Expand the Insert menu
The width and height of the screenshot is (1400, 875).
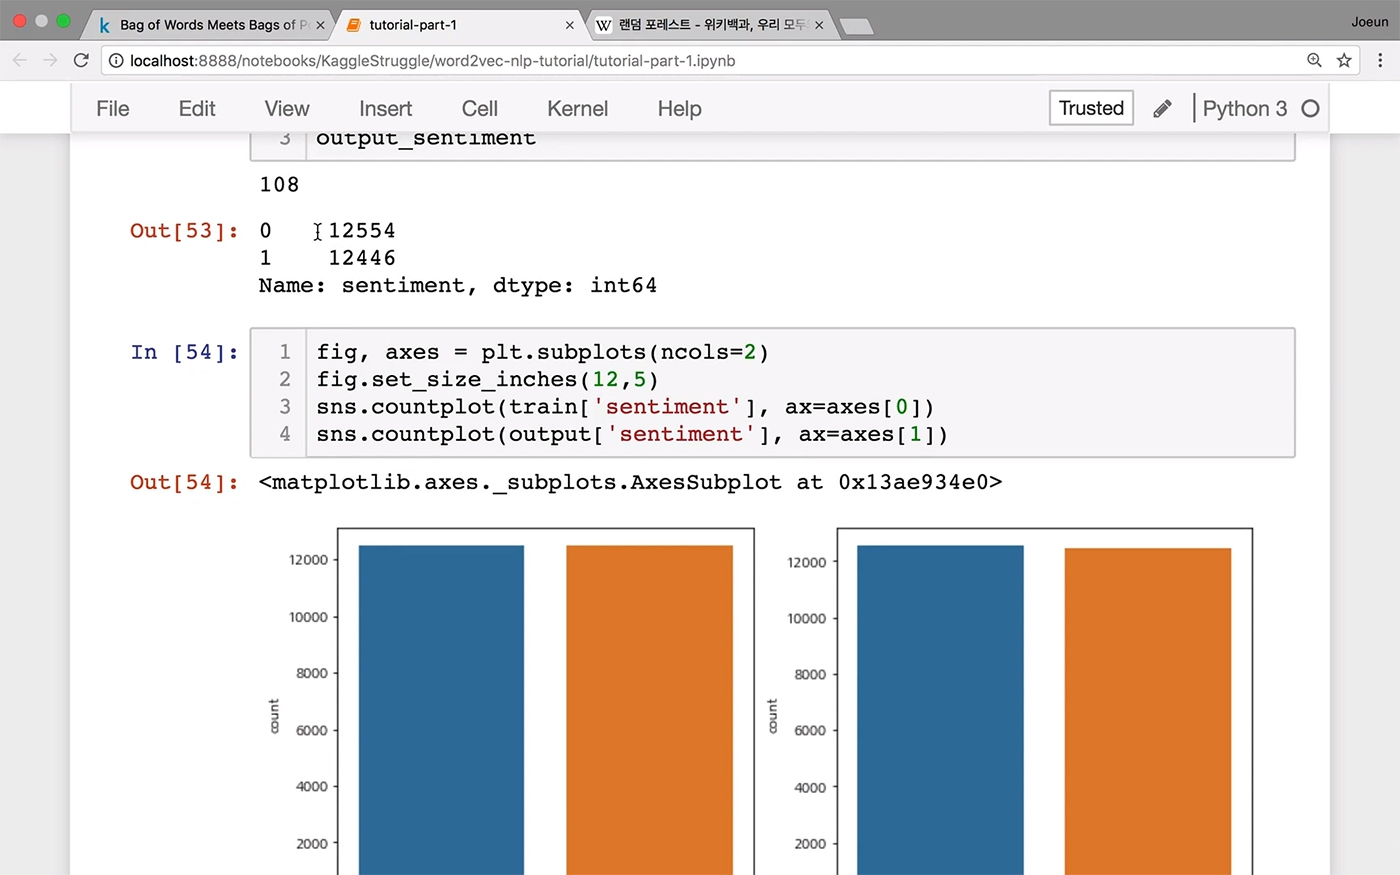click(385, 108)
